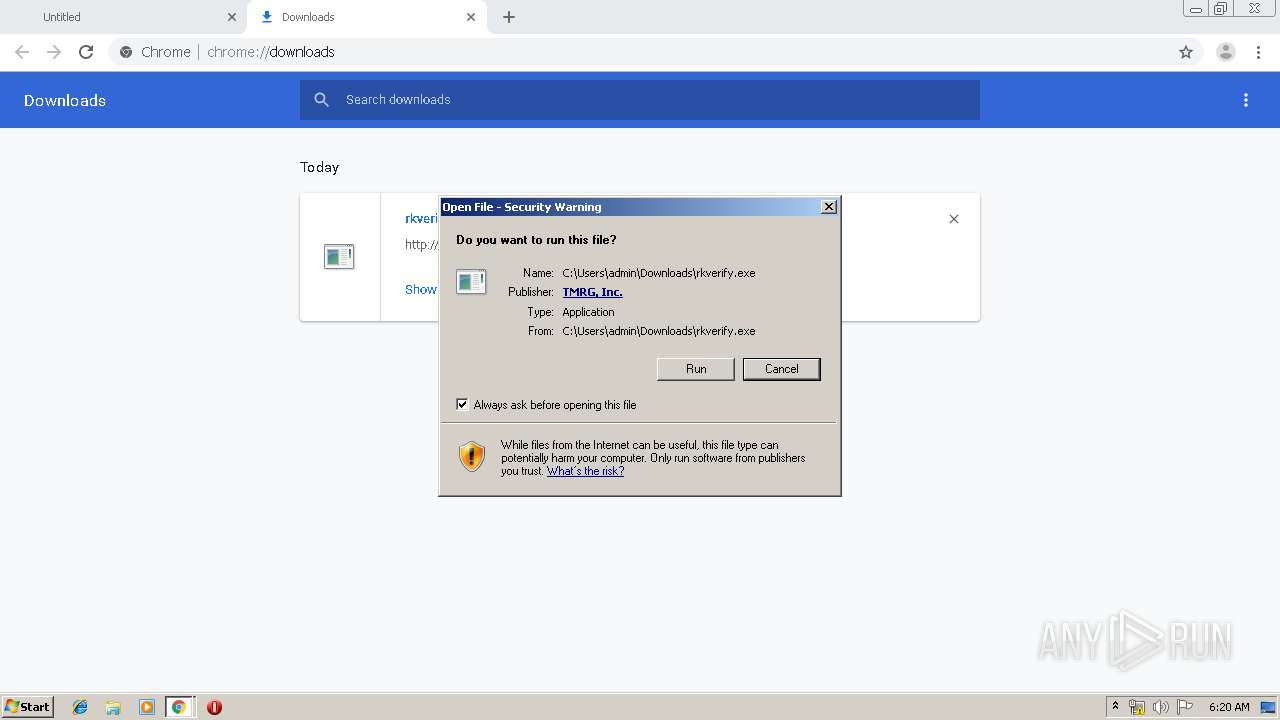
Task: Open a new Chrome tab
Action: tap(509, 17)
